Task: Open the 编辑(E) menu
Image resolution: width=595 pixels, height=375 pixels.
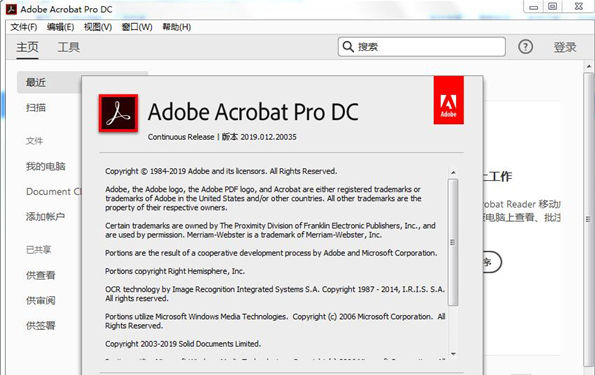Action: click(60, 27)
